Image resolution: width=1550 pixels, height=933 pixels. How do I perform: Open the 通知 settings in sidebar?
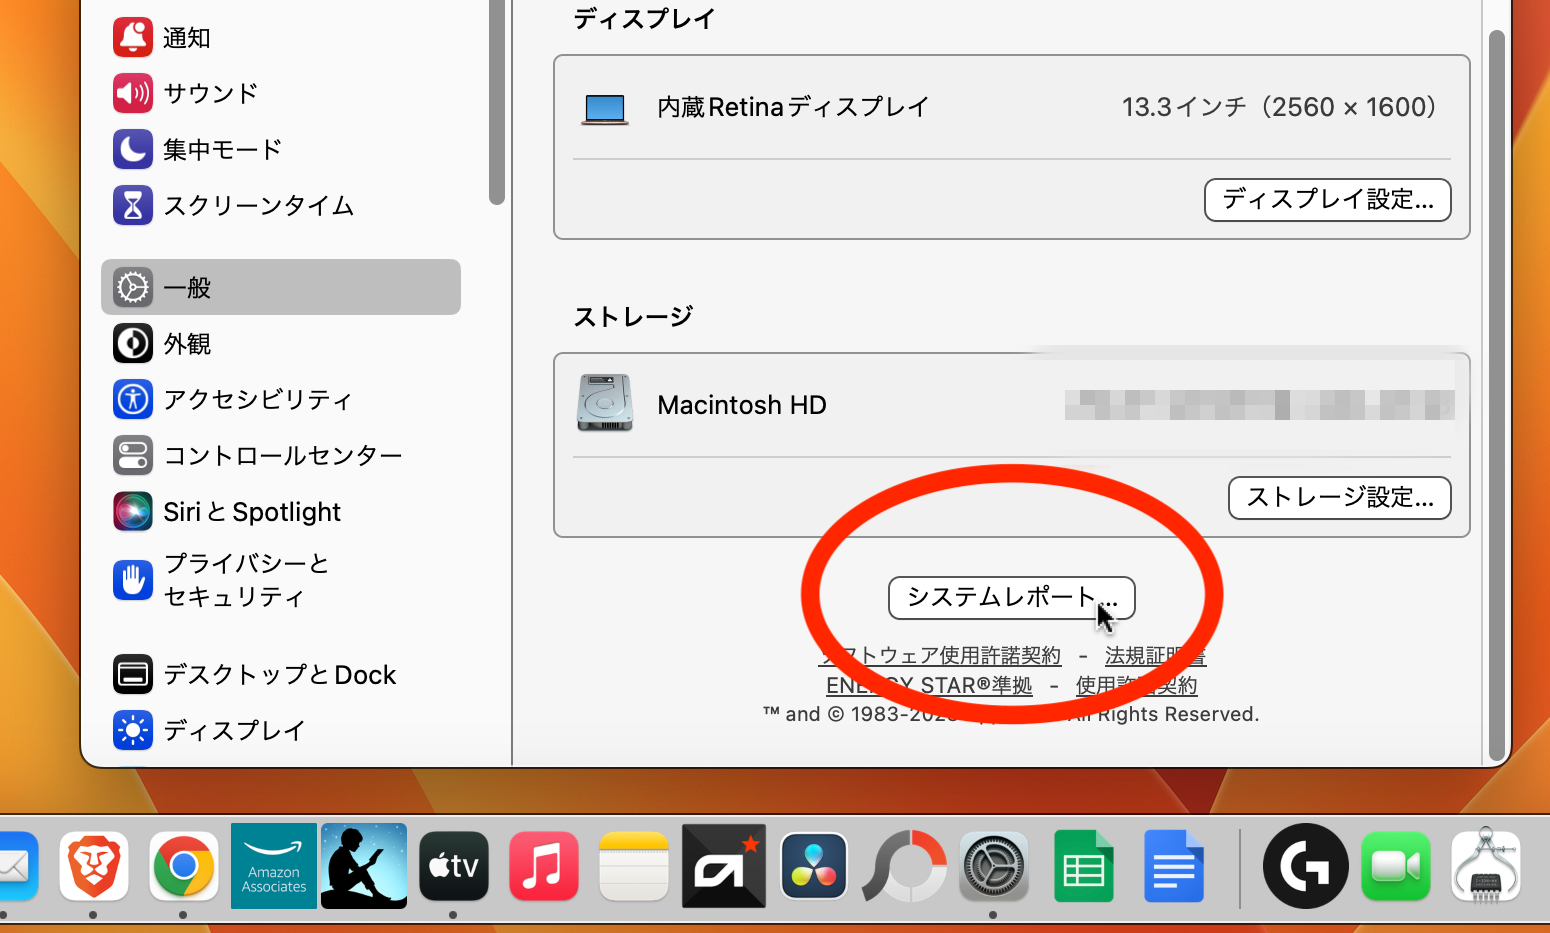(x=186, y=38)
